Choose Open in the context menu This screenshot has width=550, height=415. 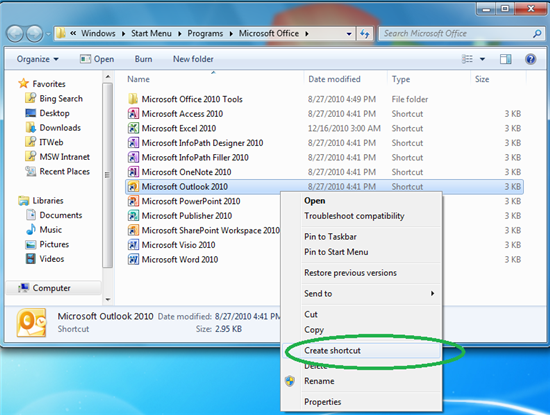click(361, 201)
